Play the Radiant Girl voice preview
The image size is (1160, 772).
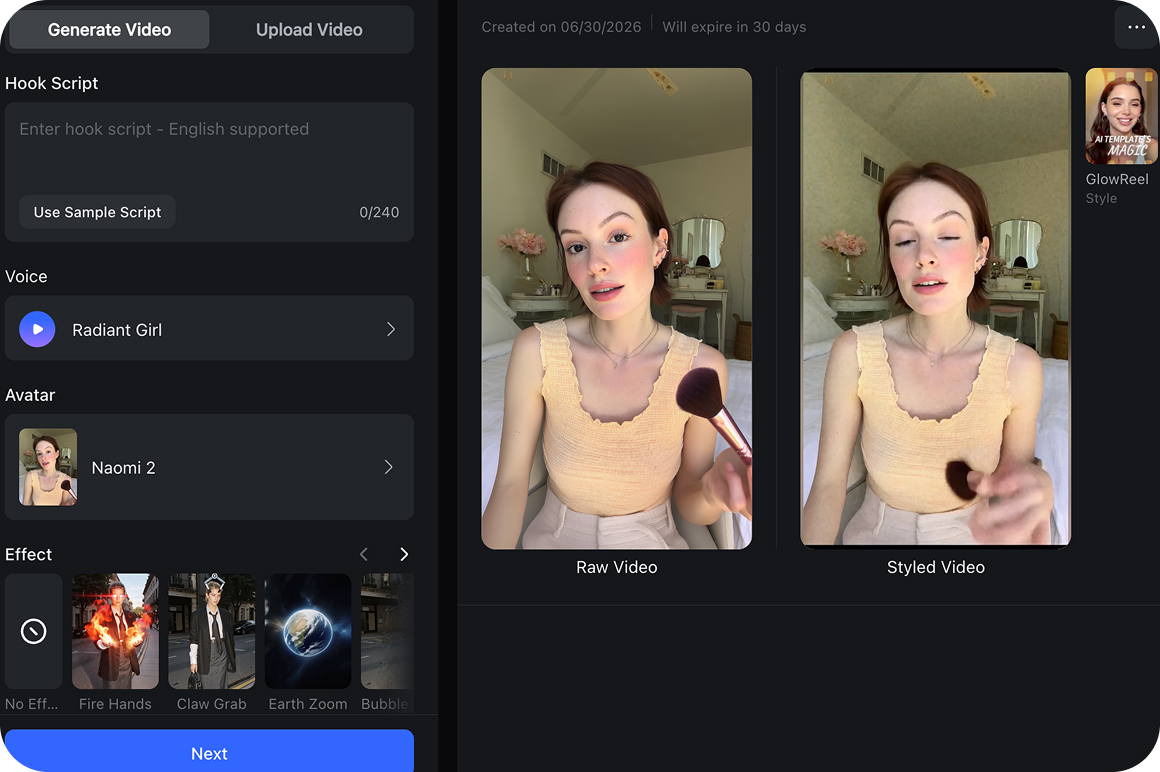click(x=37, y=329)
